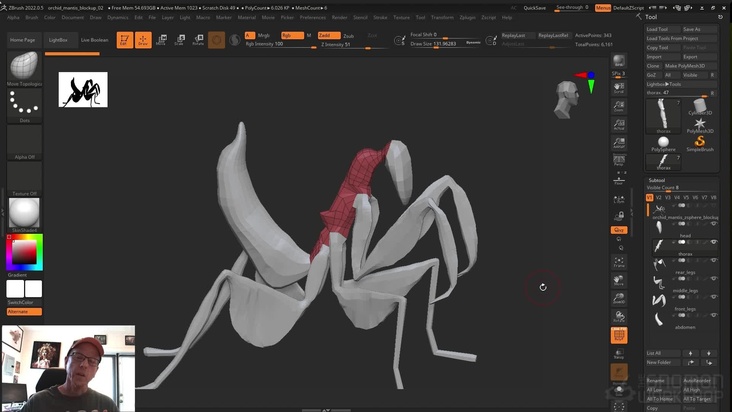The width and height of the screenshot is (732, 412).
Task: Select the Draw mode button
Action: tap(143, 40)
